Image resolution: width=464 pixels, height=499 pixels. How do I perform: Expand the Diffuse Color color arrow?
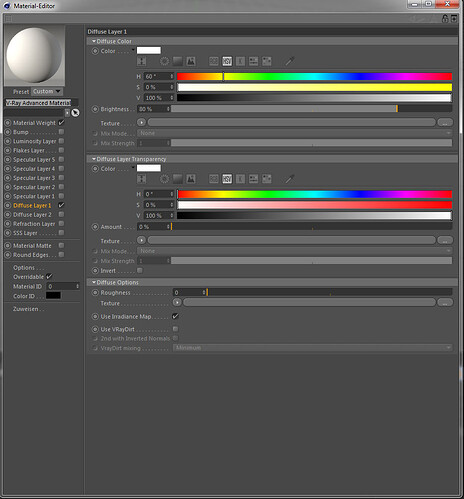(x=133, y=50)
